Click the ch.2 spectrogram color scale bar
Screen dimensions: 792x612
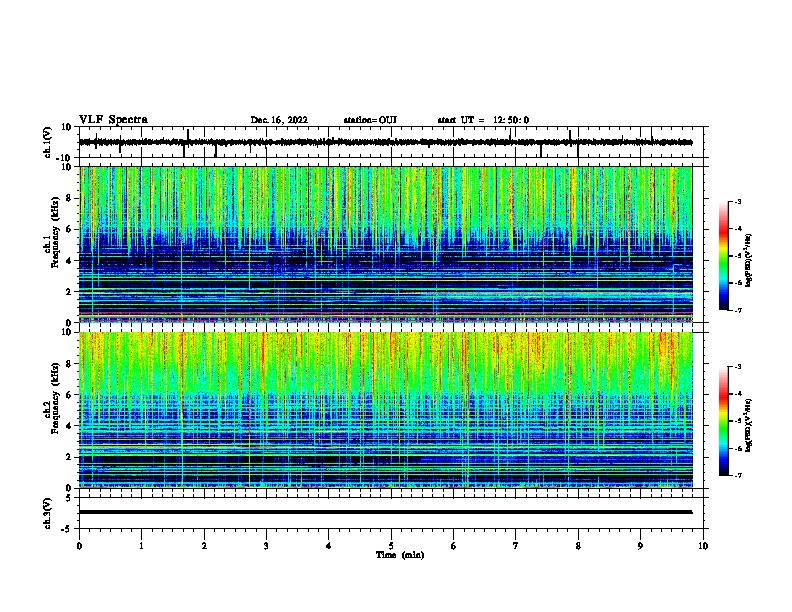(x=724, y=421)
